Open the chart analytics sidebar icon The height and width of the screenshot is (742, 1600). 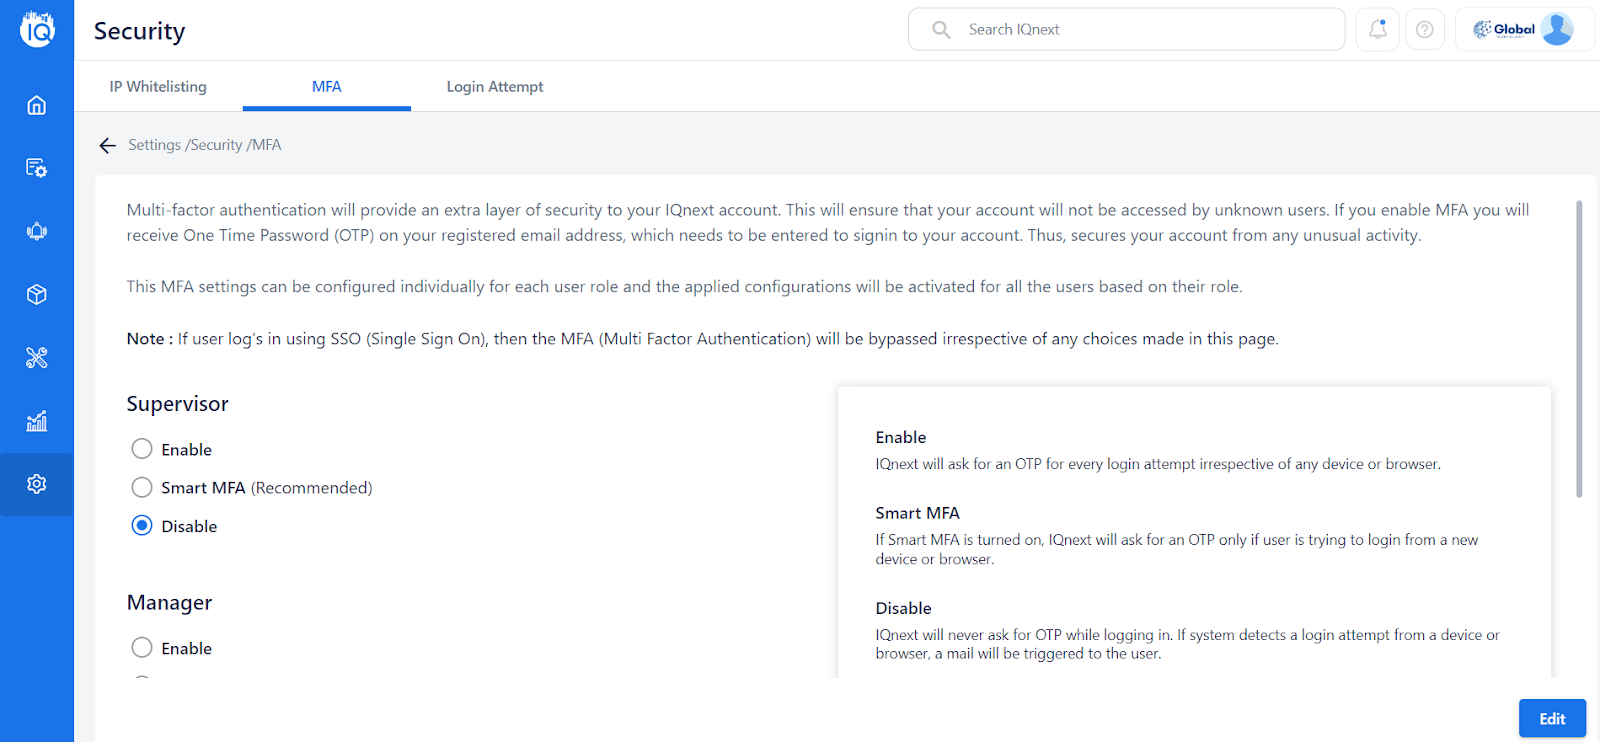[x=37, y=421]
